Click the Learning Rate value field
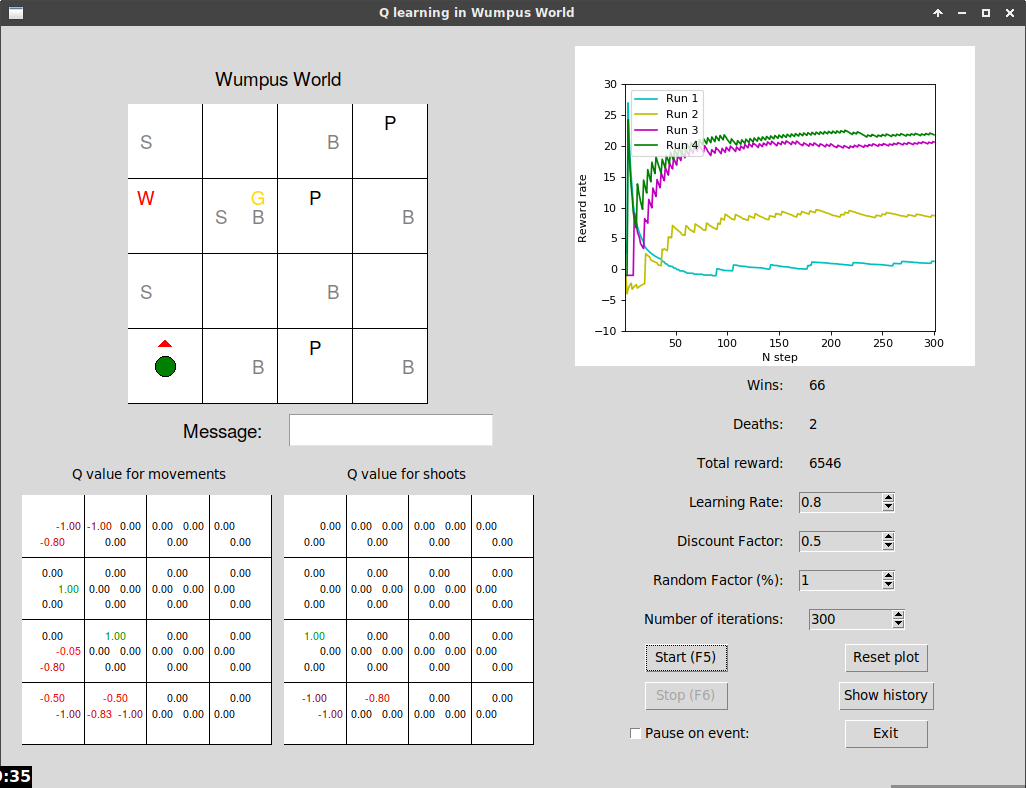 coord(841,502)
